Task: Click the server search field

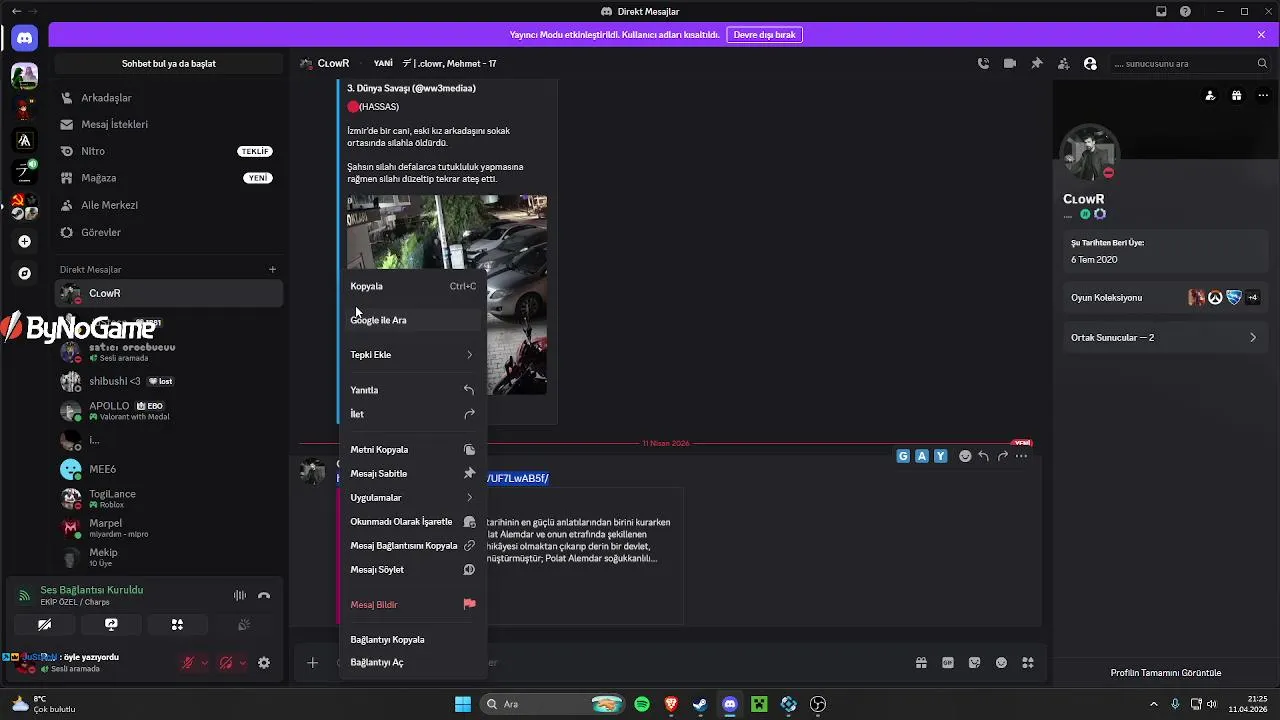Action: (x=1190, y=63)
